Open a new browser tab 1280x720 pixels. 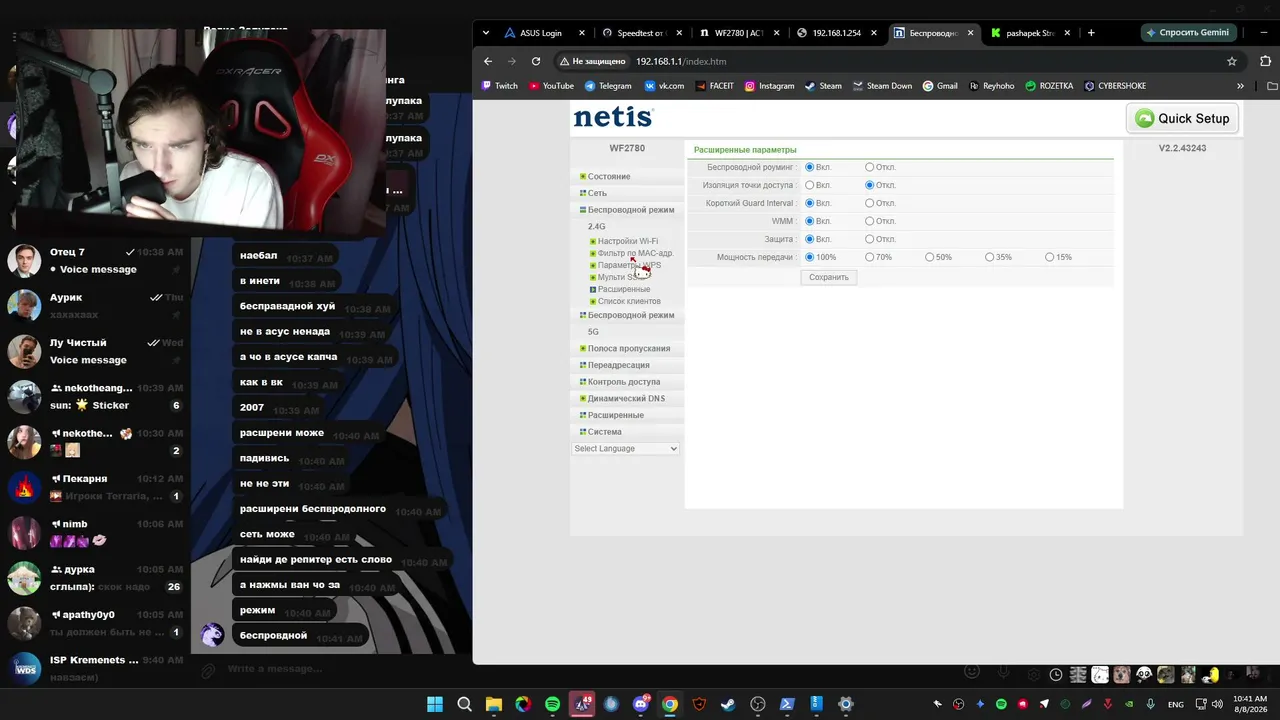click(x=1091, y=33)
